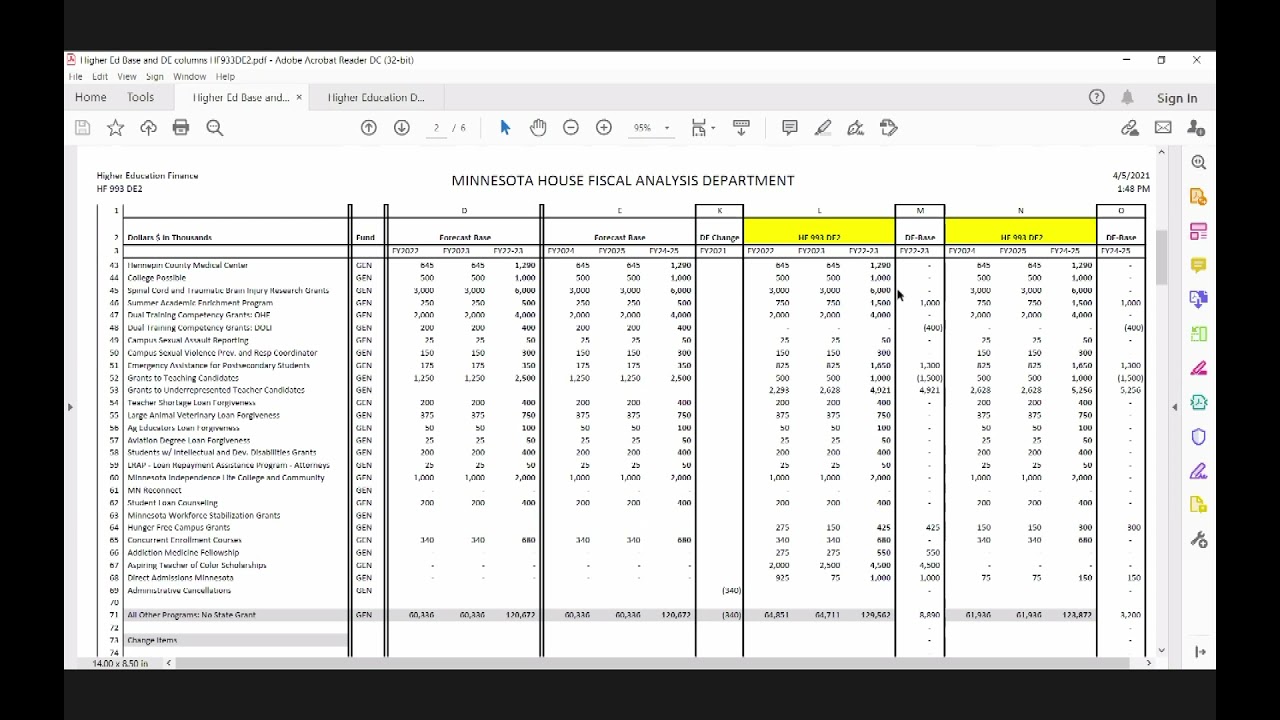Open the Sign menu
This screenshot has width=1280, height=720.
tap(154, 76)
